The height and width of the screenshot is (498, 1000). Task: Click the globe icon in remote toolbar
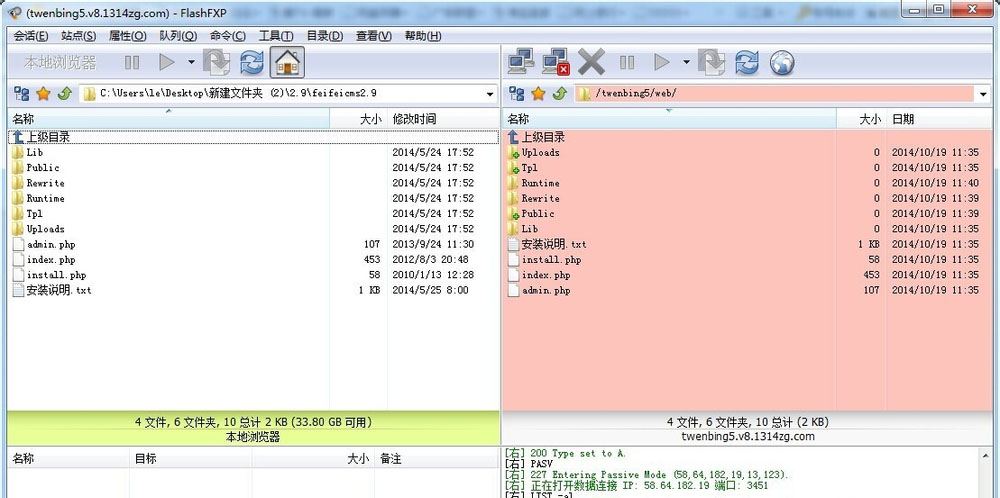pos(782,62)
